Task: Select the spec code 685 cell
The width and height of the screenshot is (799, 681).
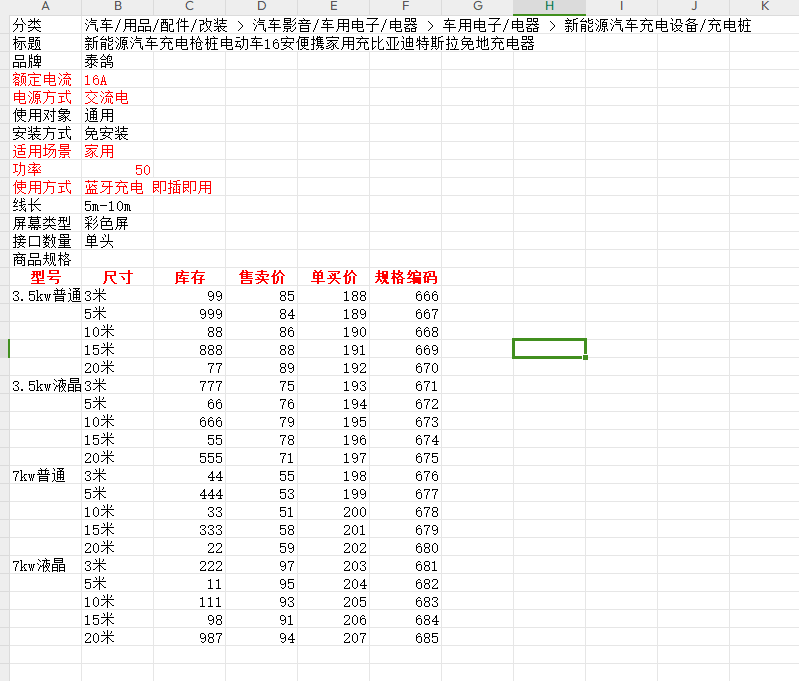Action: click(406, 637)
